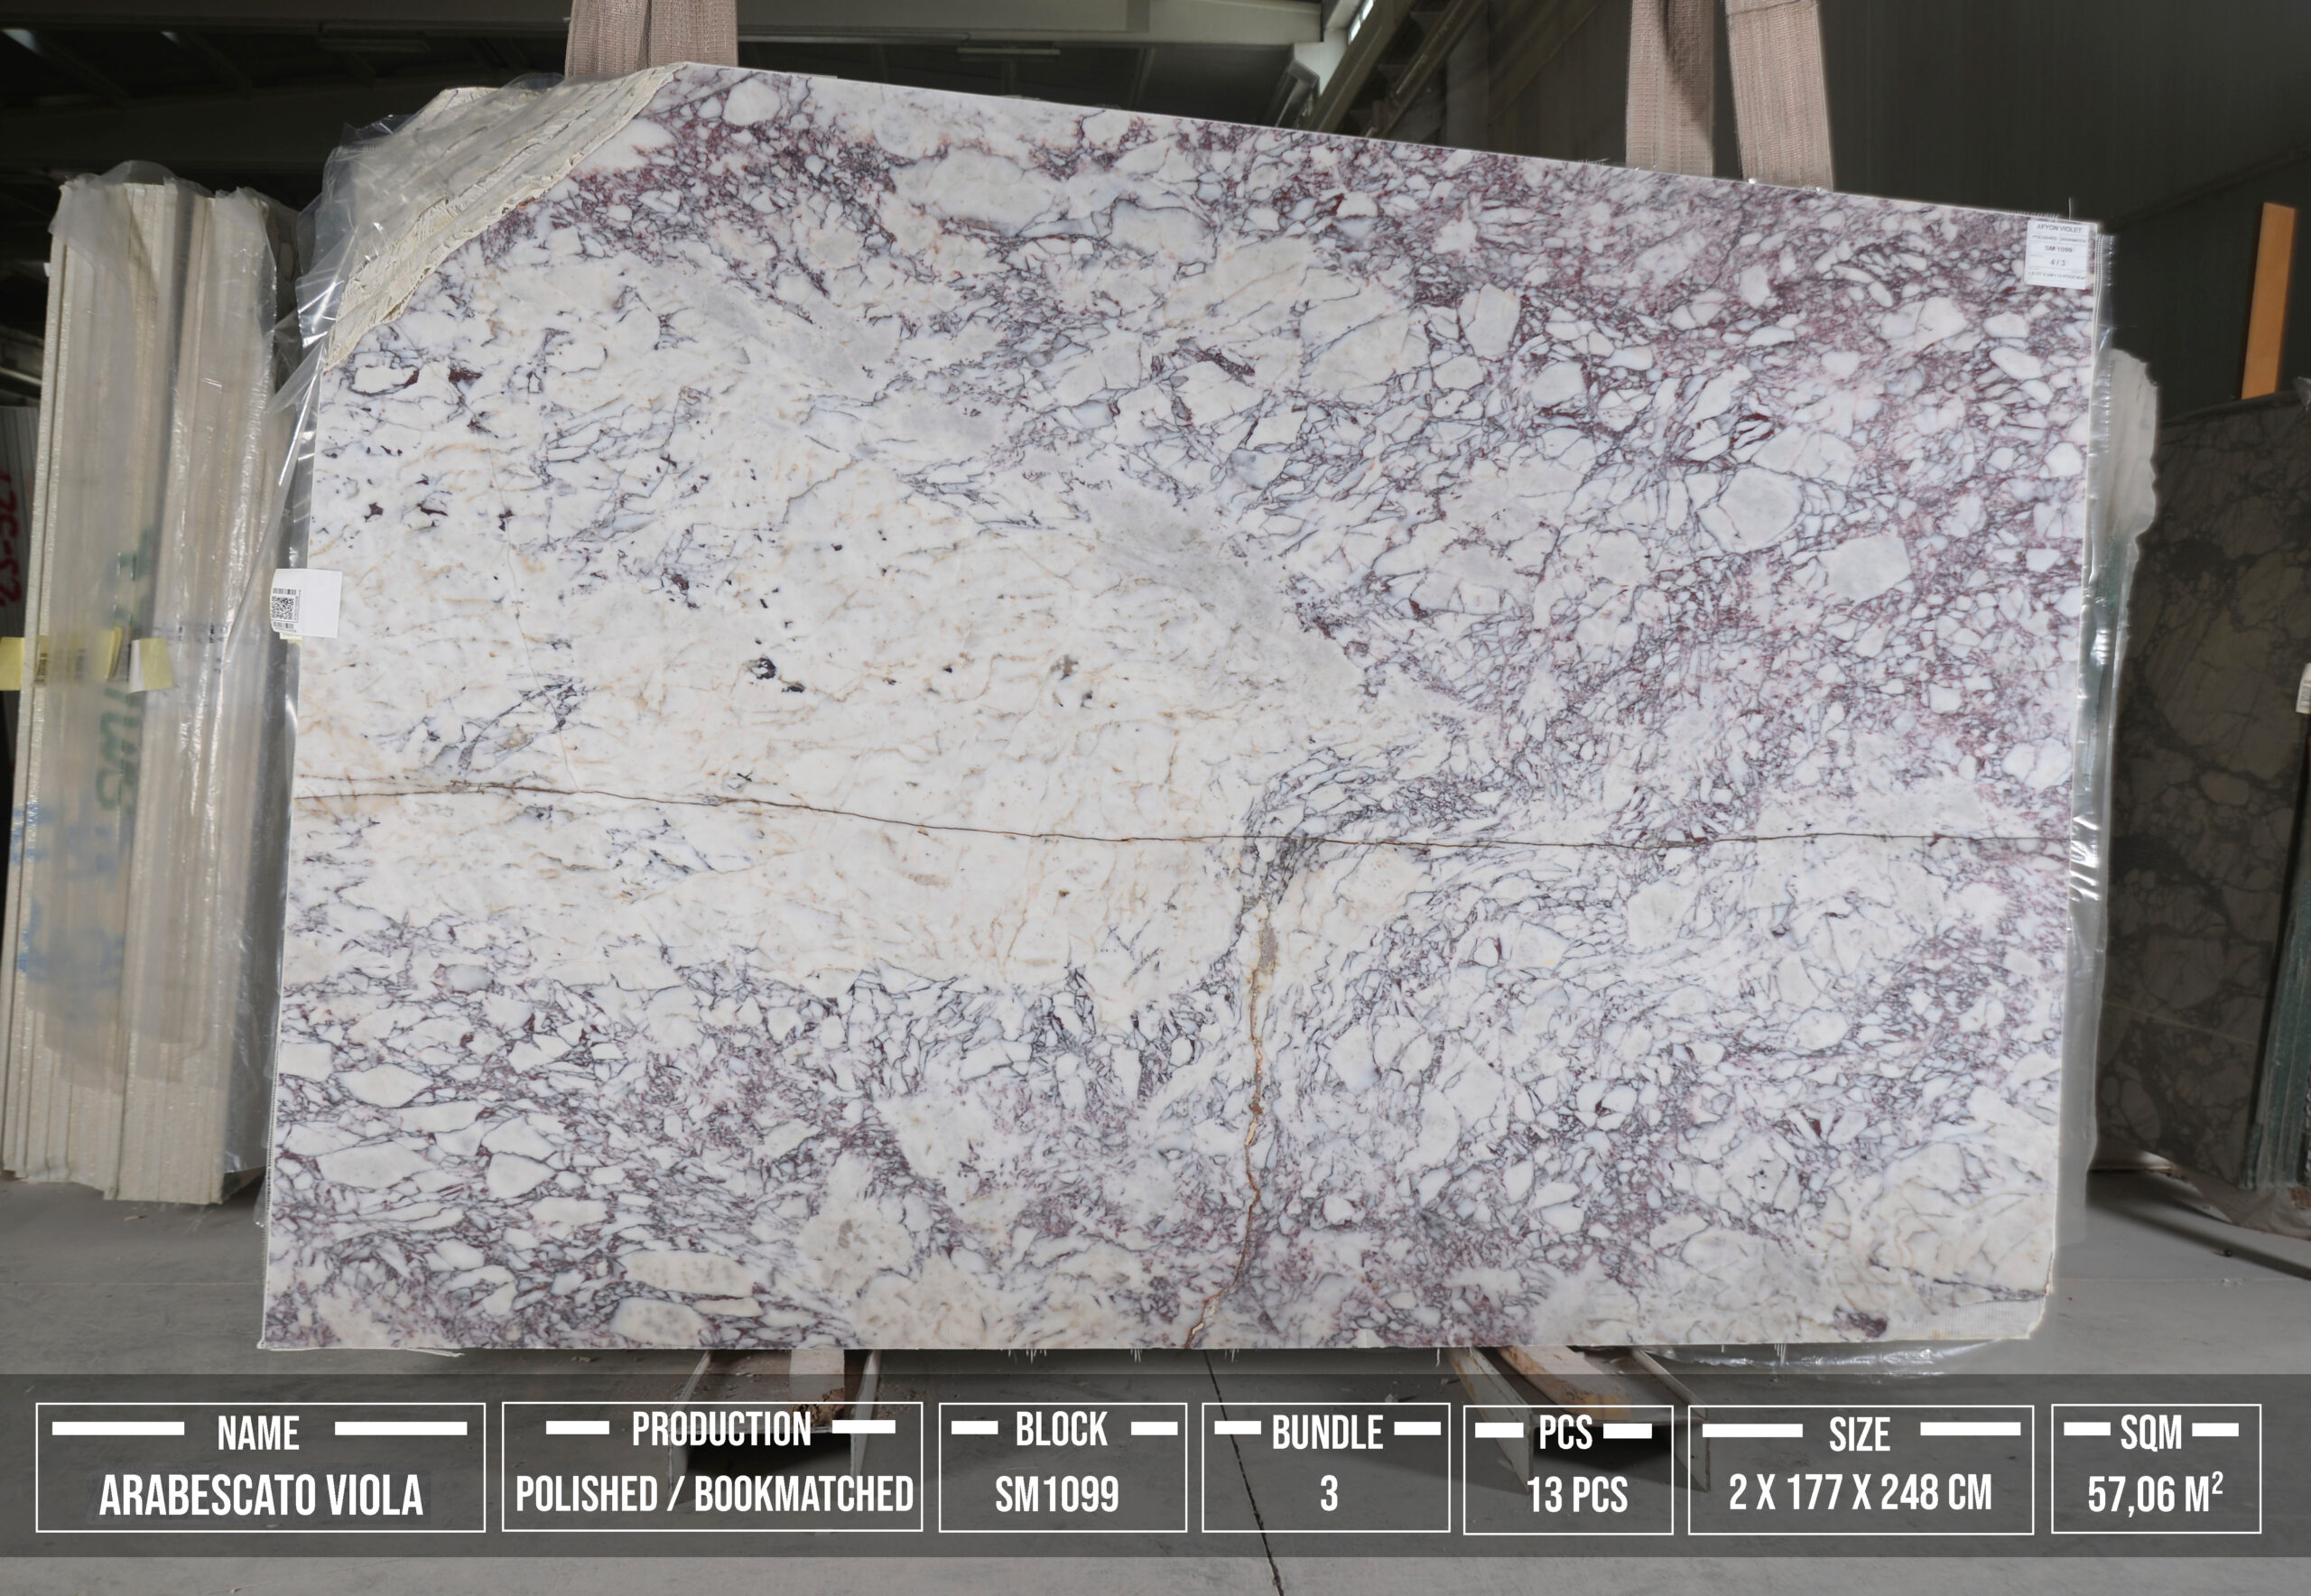Viewport: 2311px width, 1596px height.
Task: Click the BLOCK heading label
Action: [x=1061, y=1429]
